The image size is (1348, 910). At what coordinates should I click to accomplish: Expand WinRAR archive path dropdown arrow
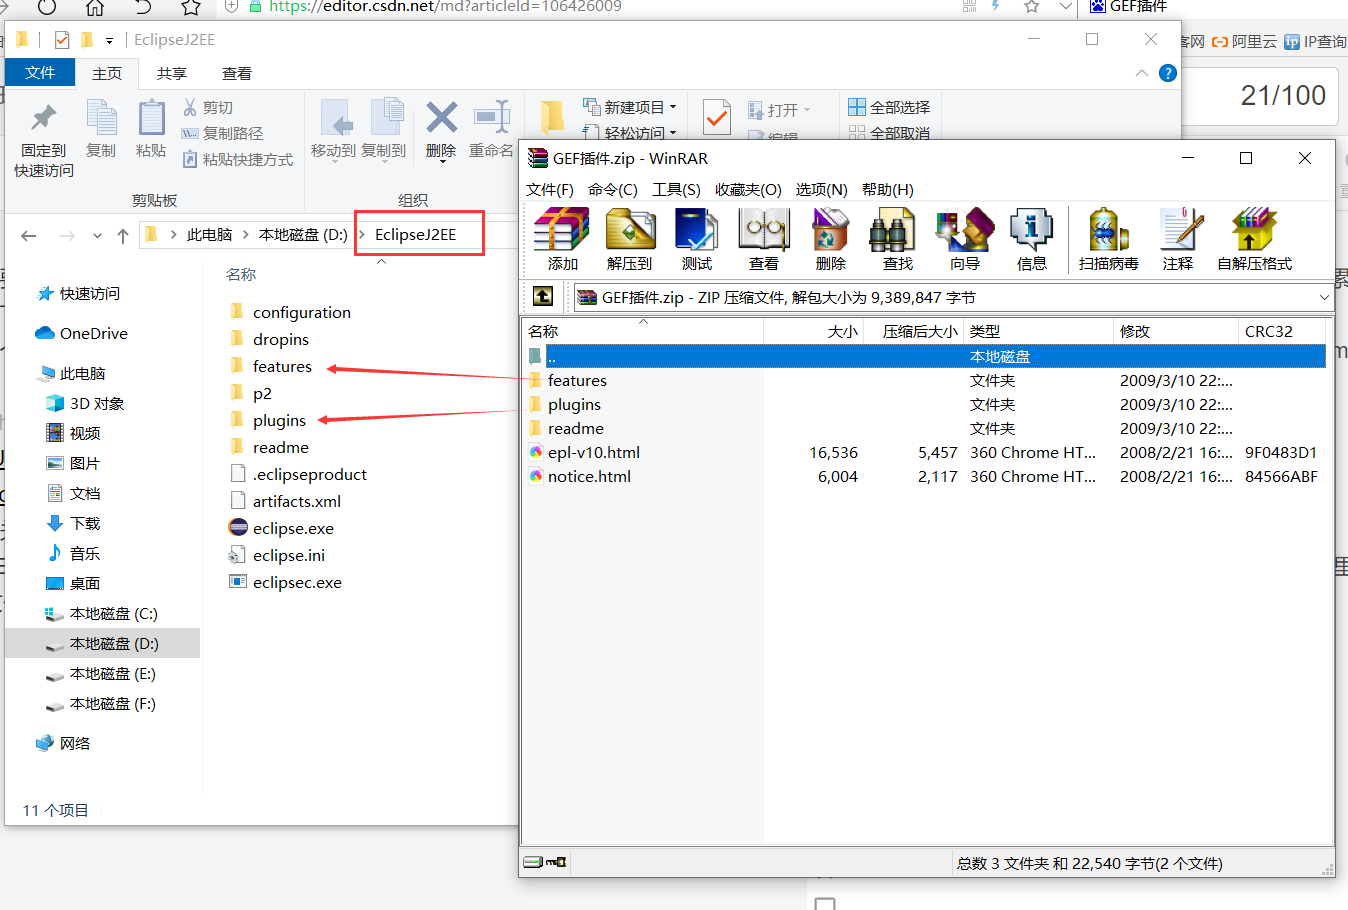point(1324,297)
